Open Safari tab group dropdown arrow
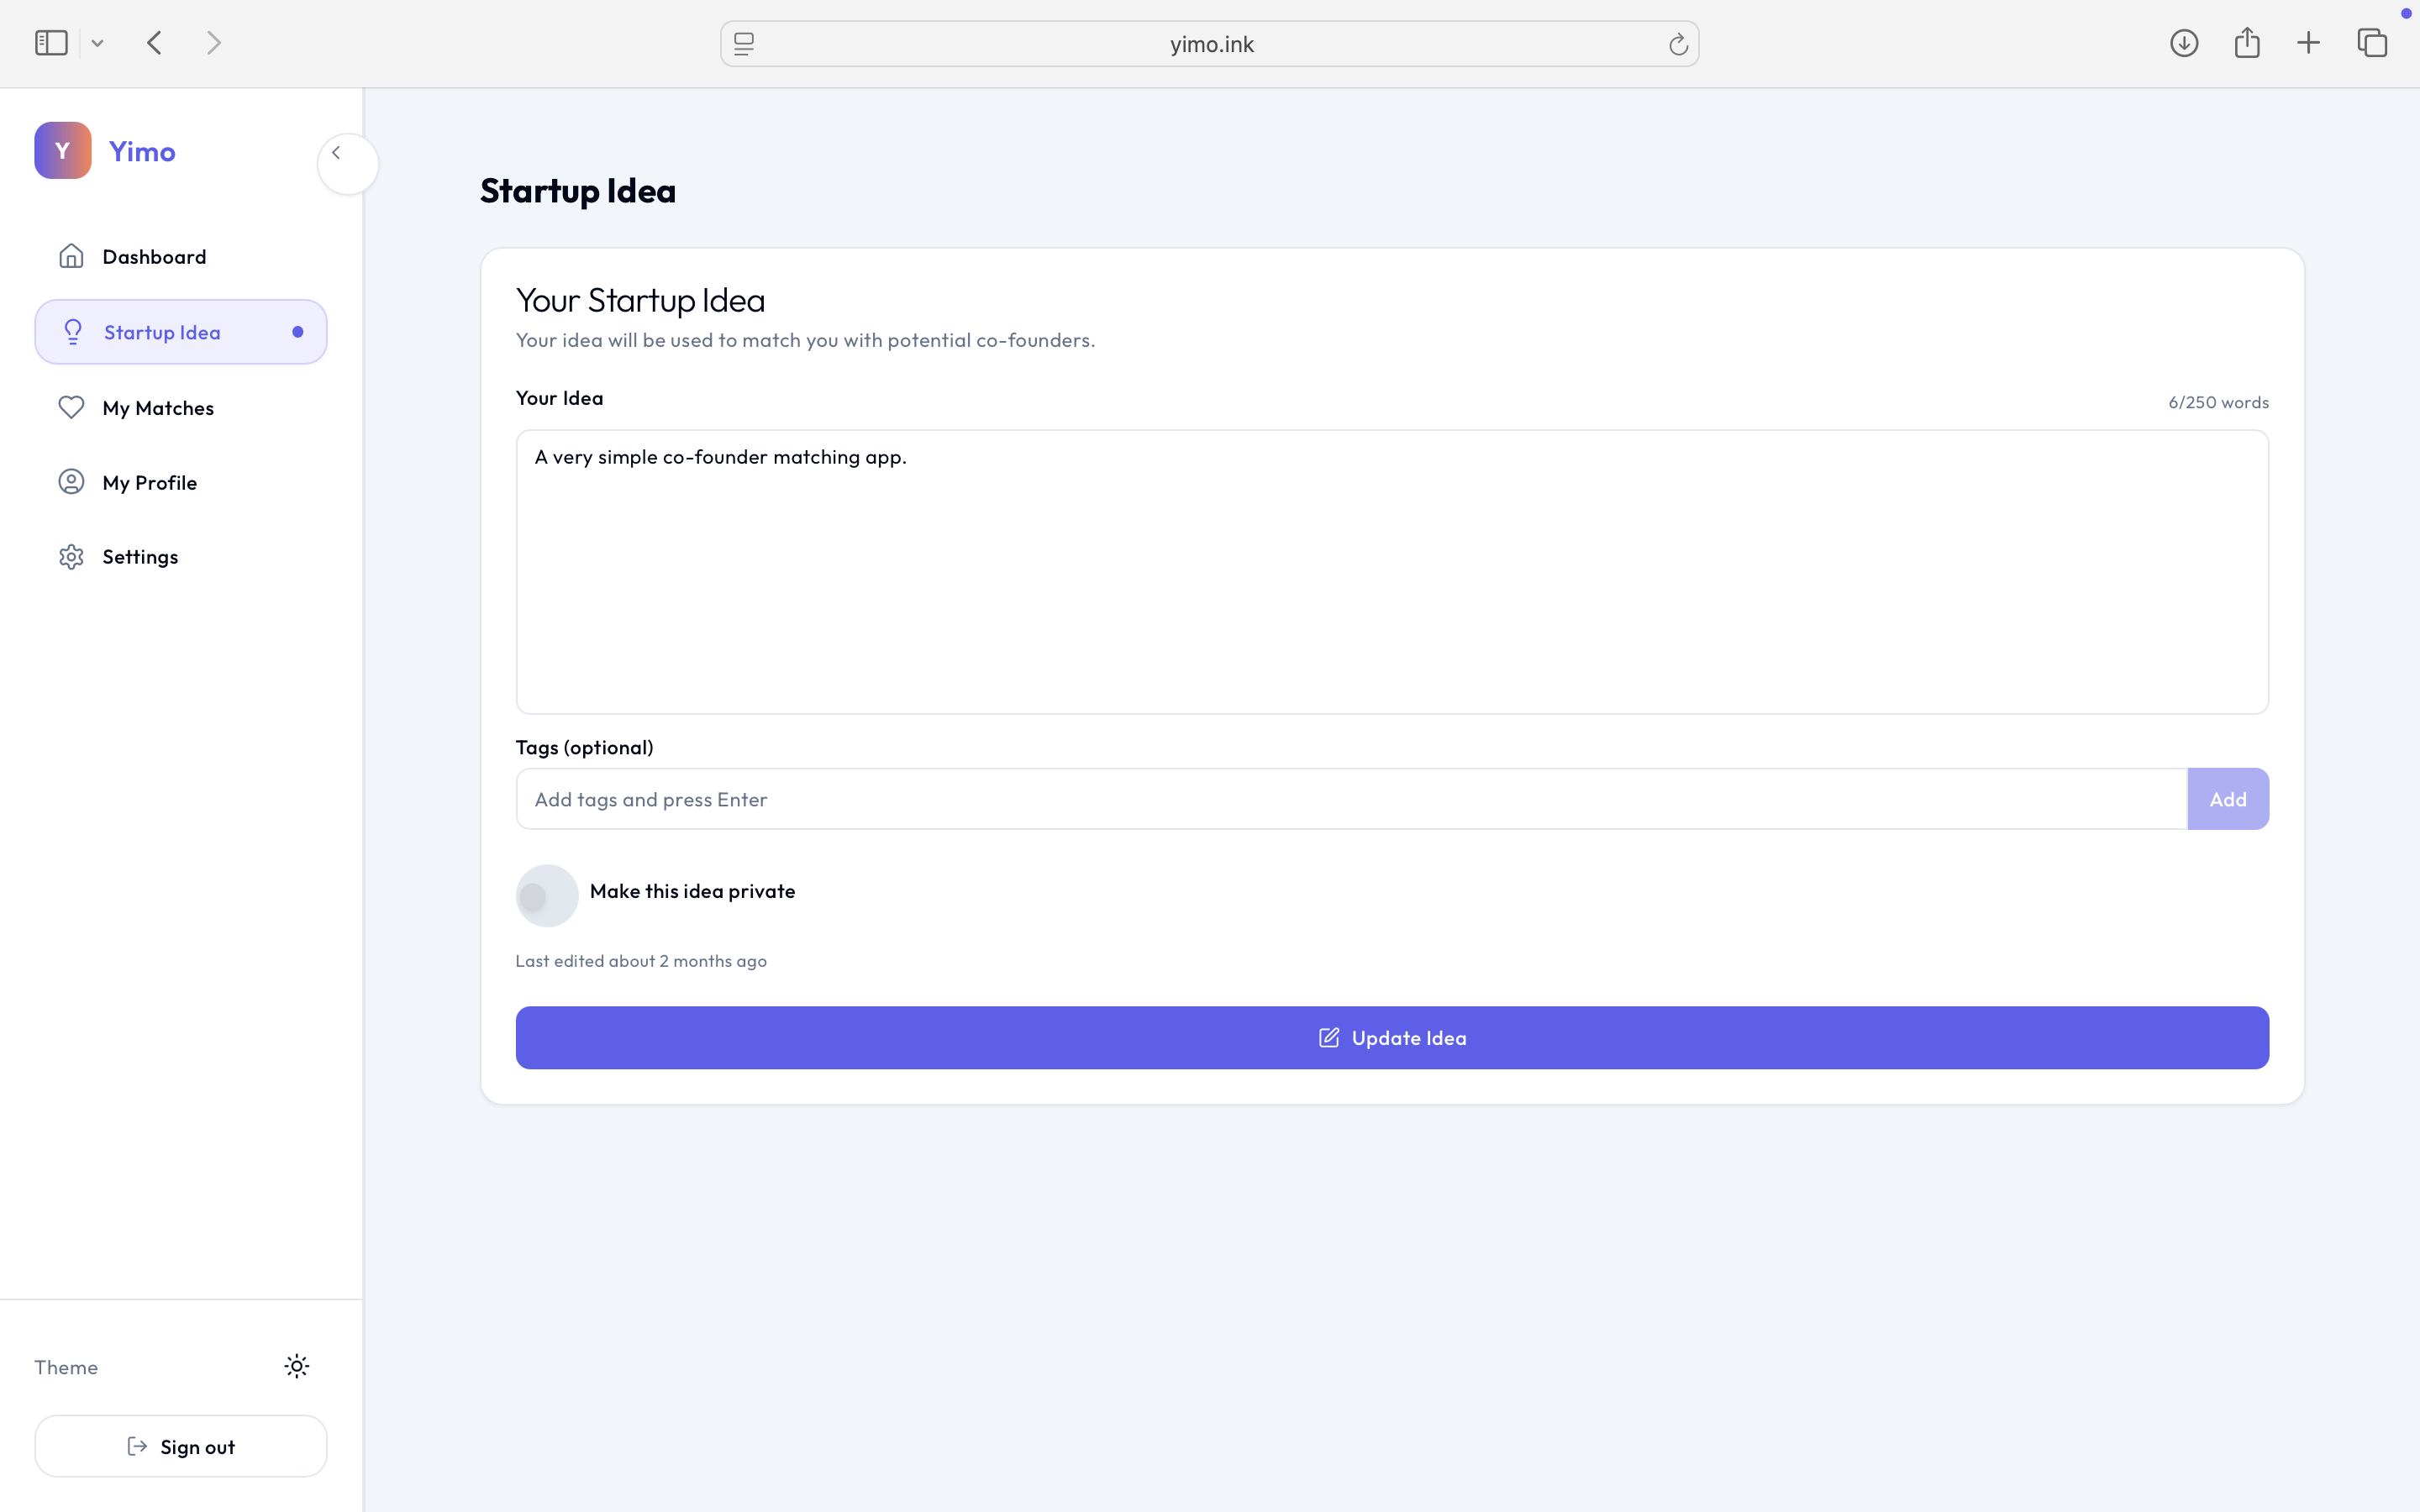 point(97,43)
